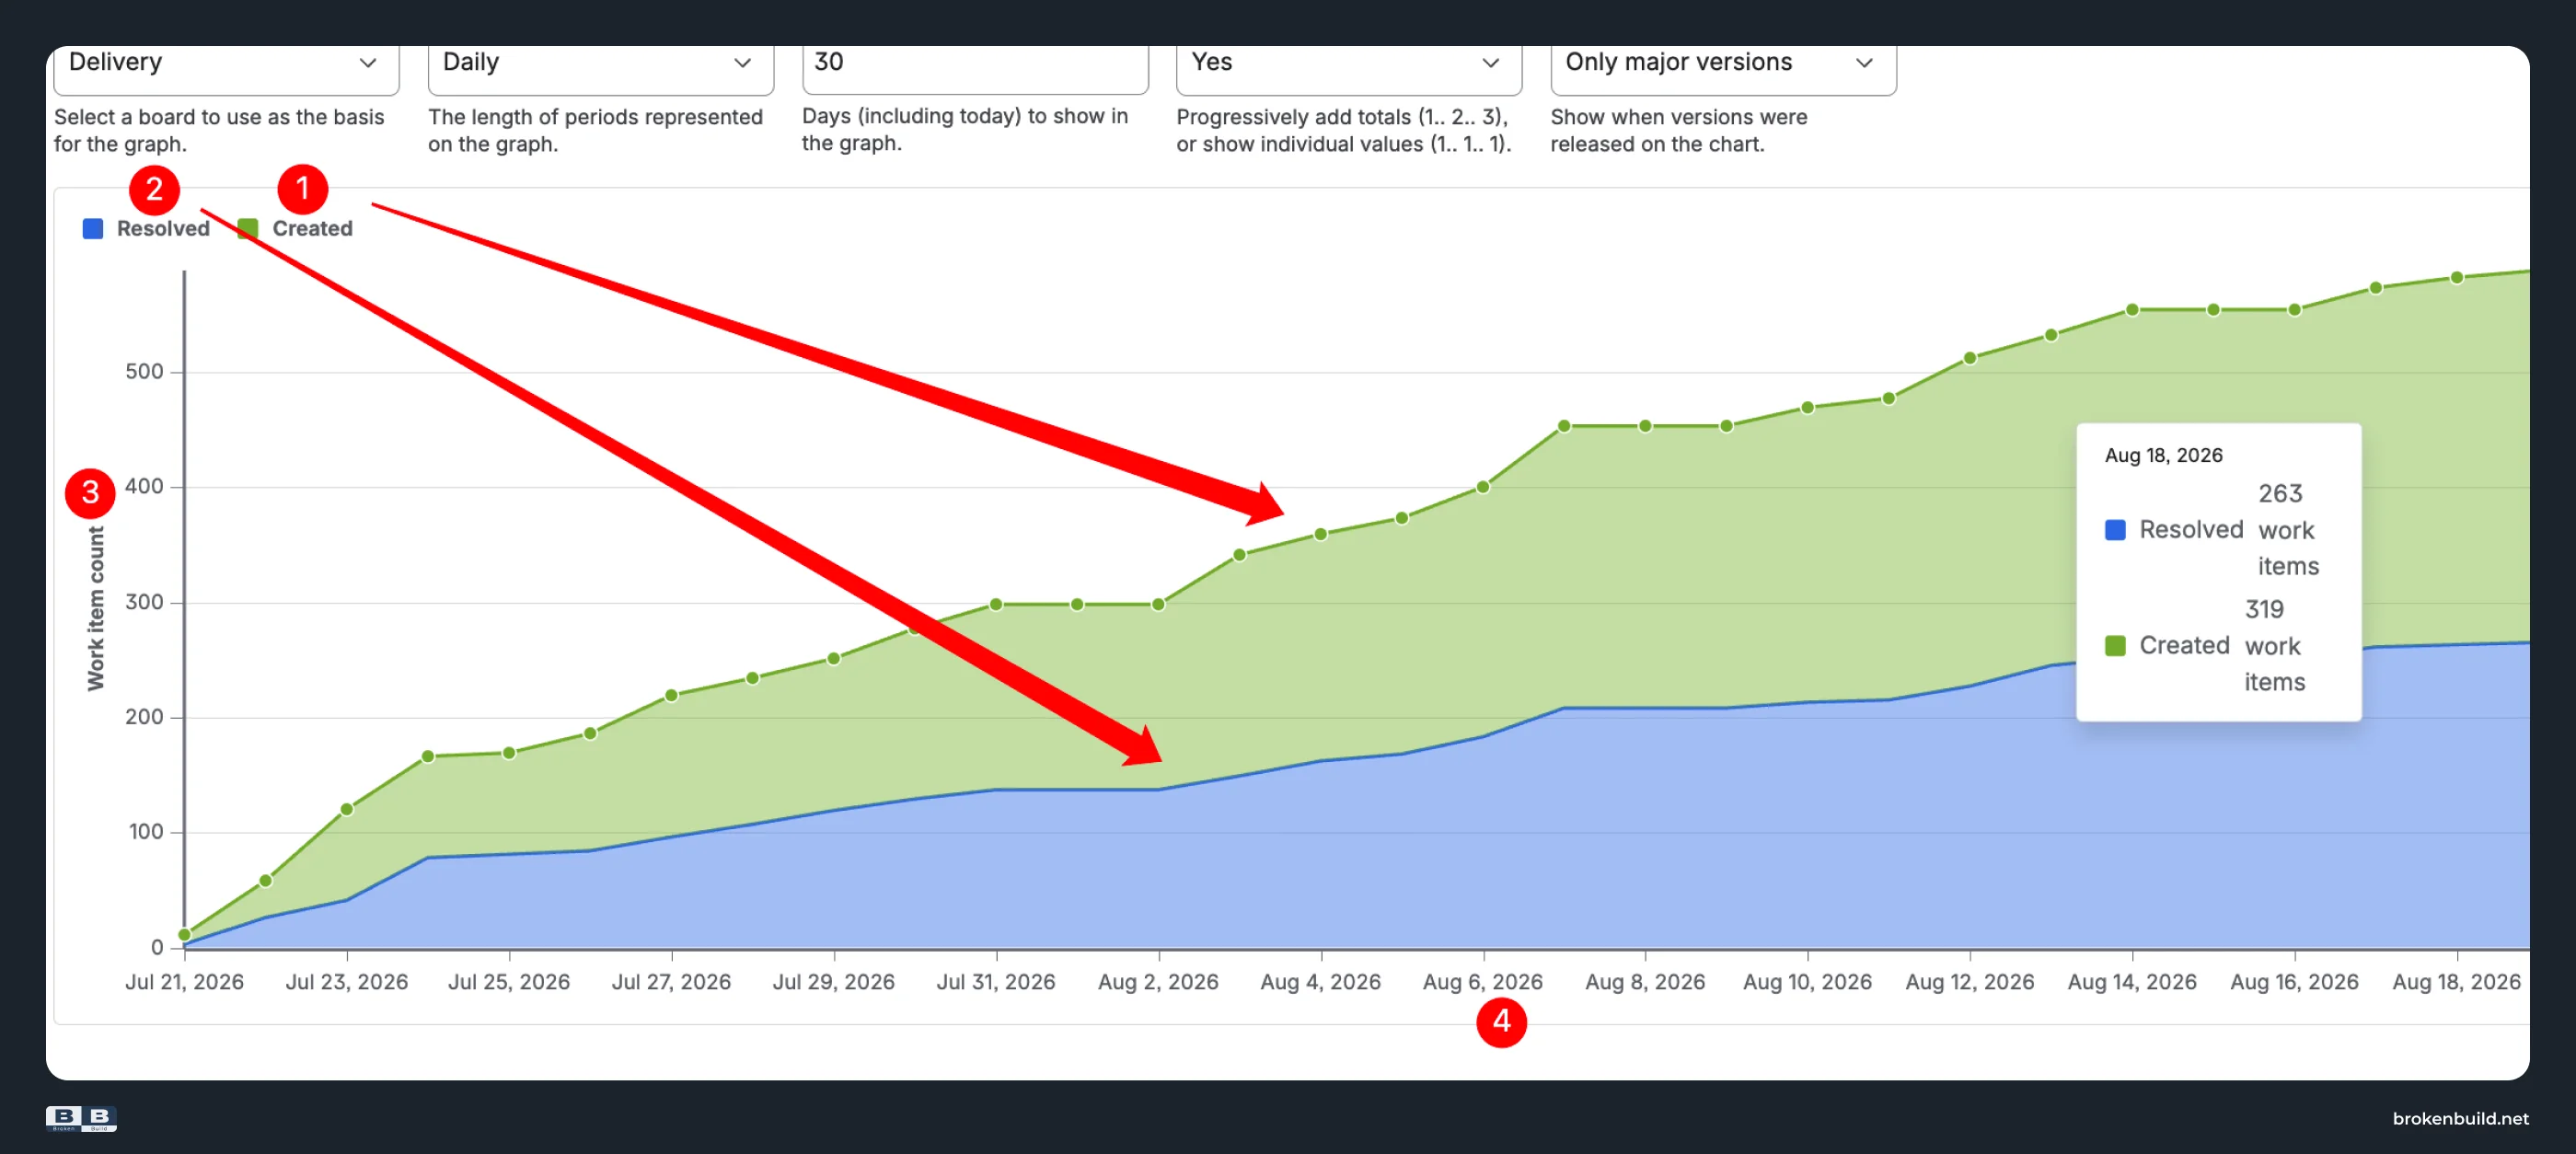2576x1154 pixels.
Task: Click the Created data point at Jul 21, 2026
Action: [185, 935]
